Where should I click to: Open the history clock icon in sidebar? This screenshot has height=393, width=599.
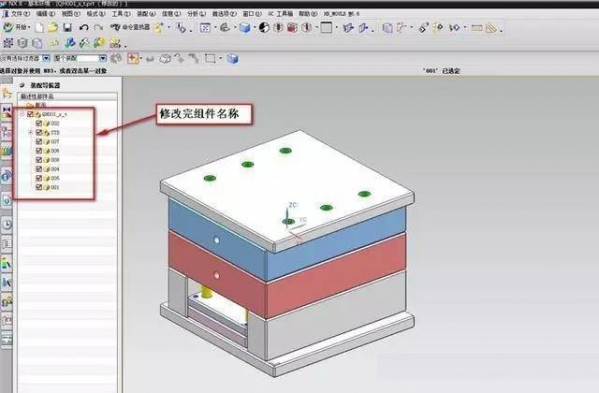pyautogui.click(x=7, y=225)
